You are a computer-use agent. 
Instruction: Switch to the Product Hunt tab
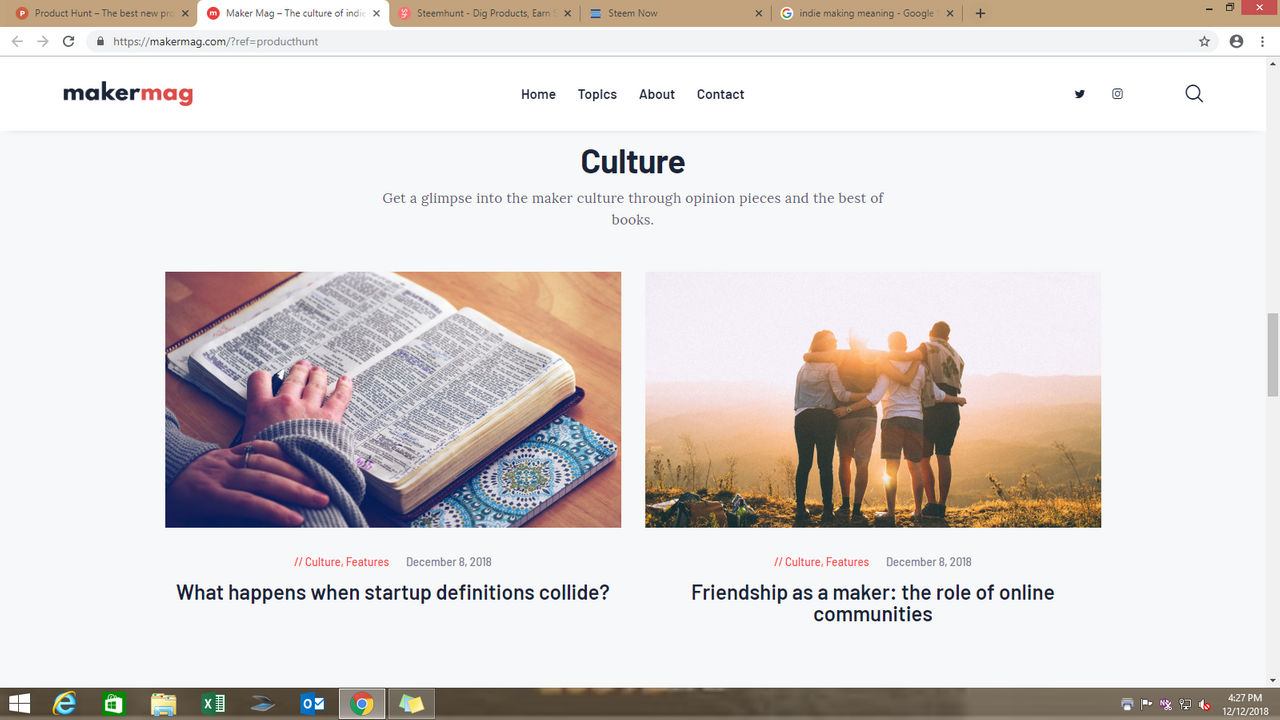point(101,13)
